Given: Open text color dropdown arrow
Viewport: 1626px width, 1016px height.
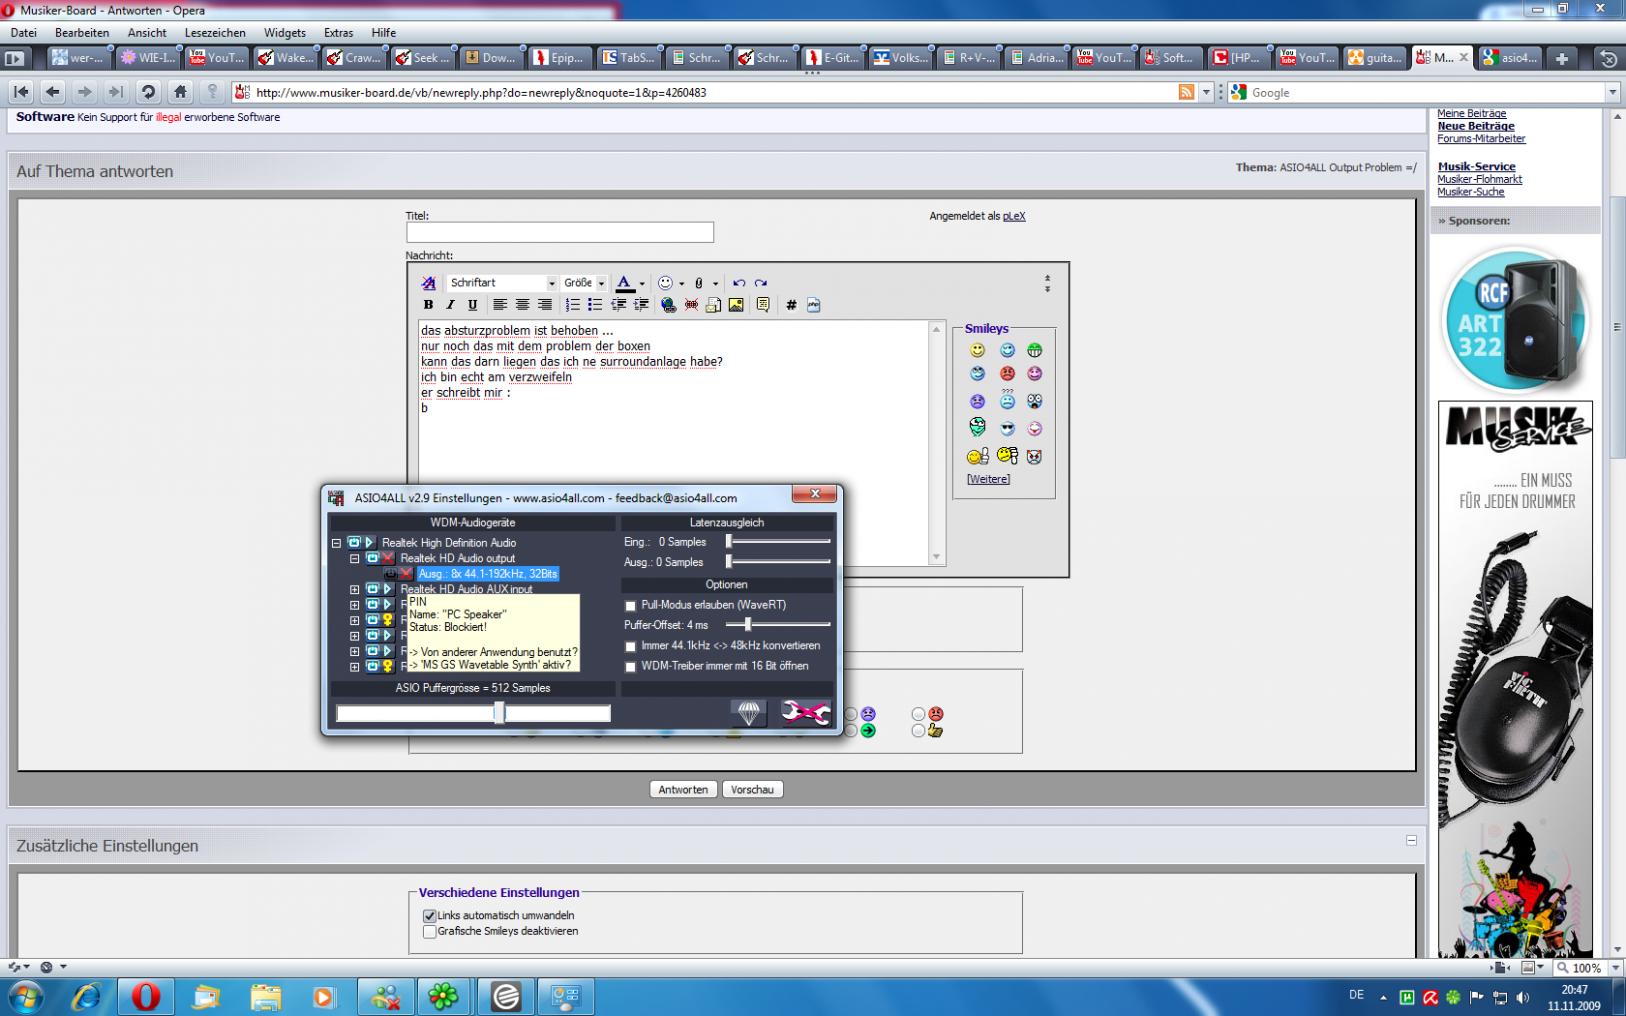Looking at the screenshot, I should 642,283.
